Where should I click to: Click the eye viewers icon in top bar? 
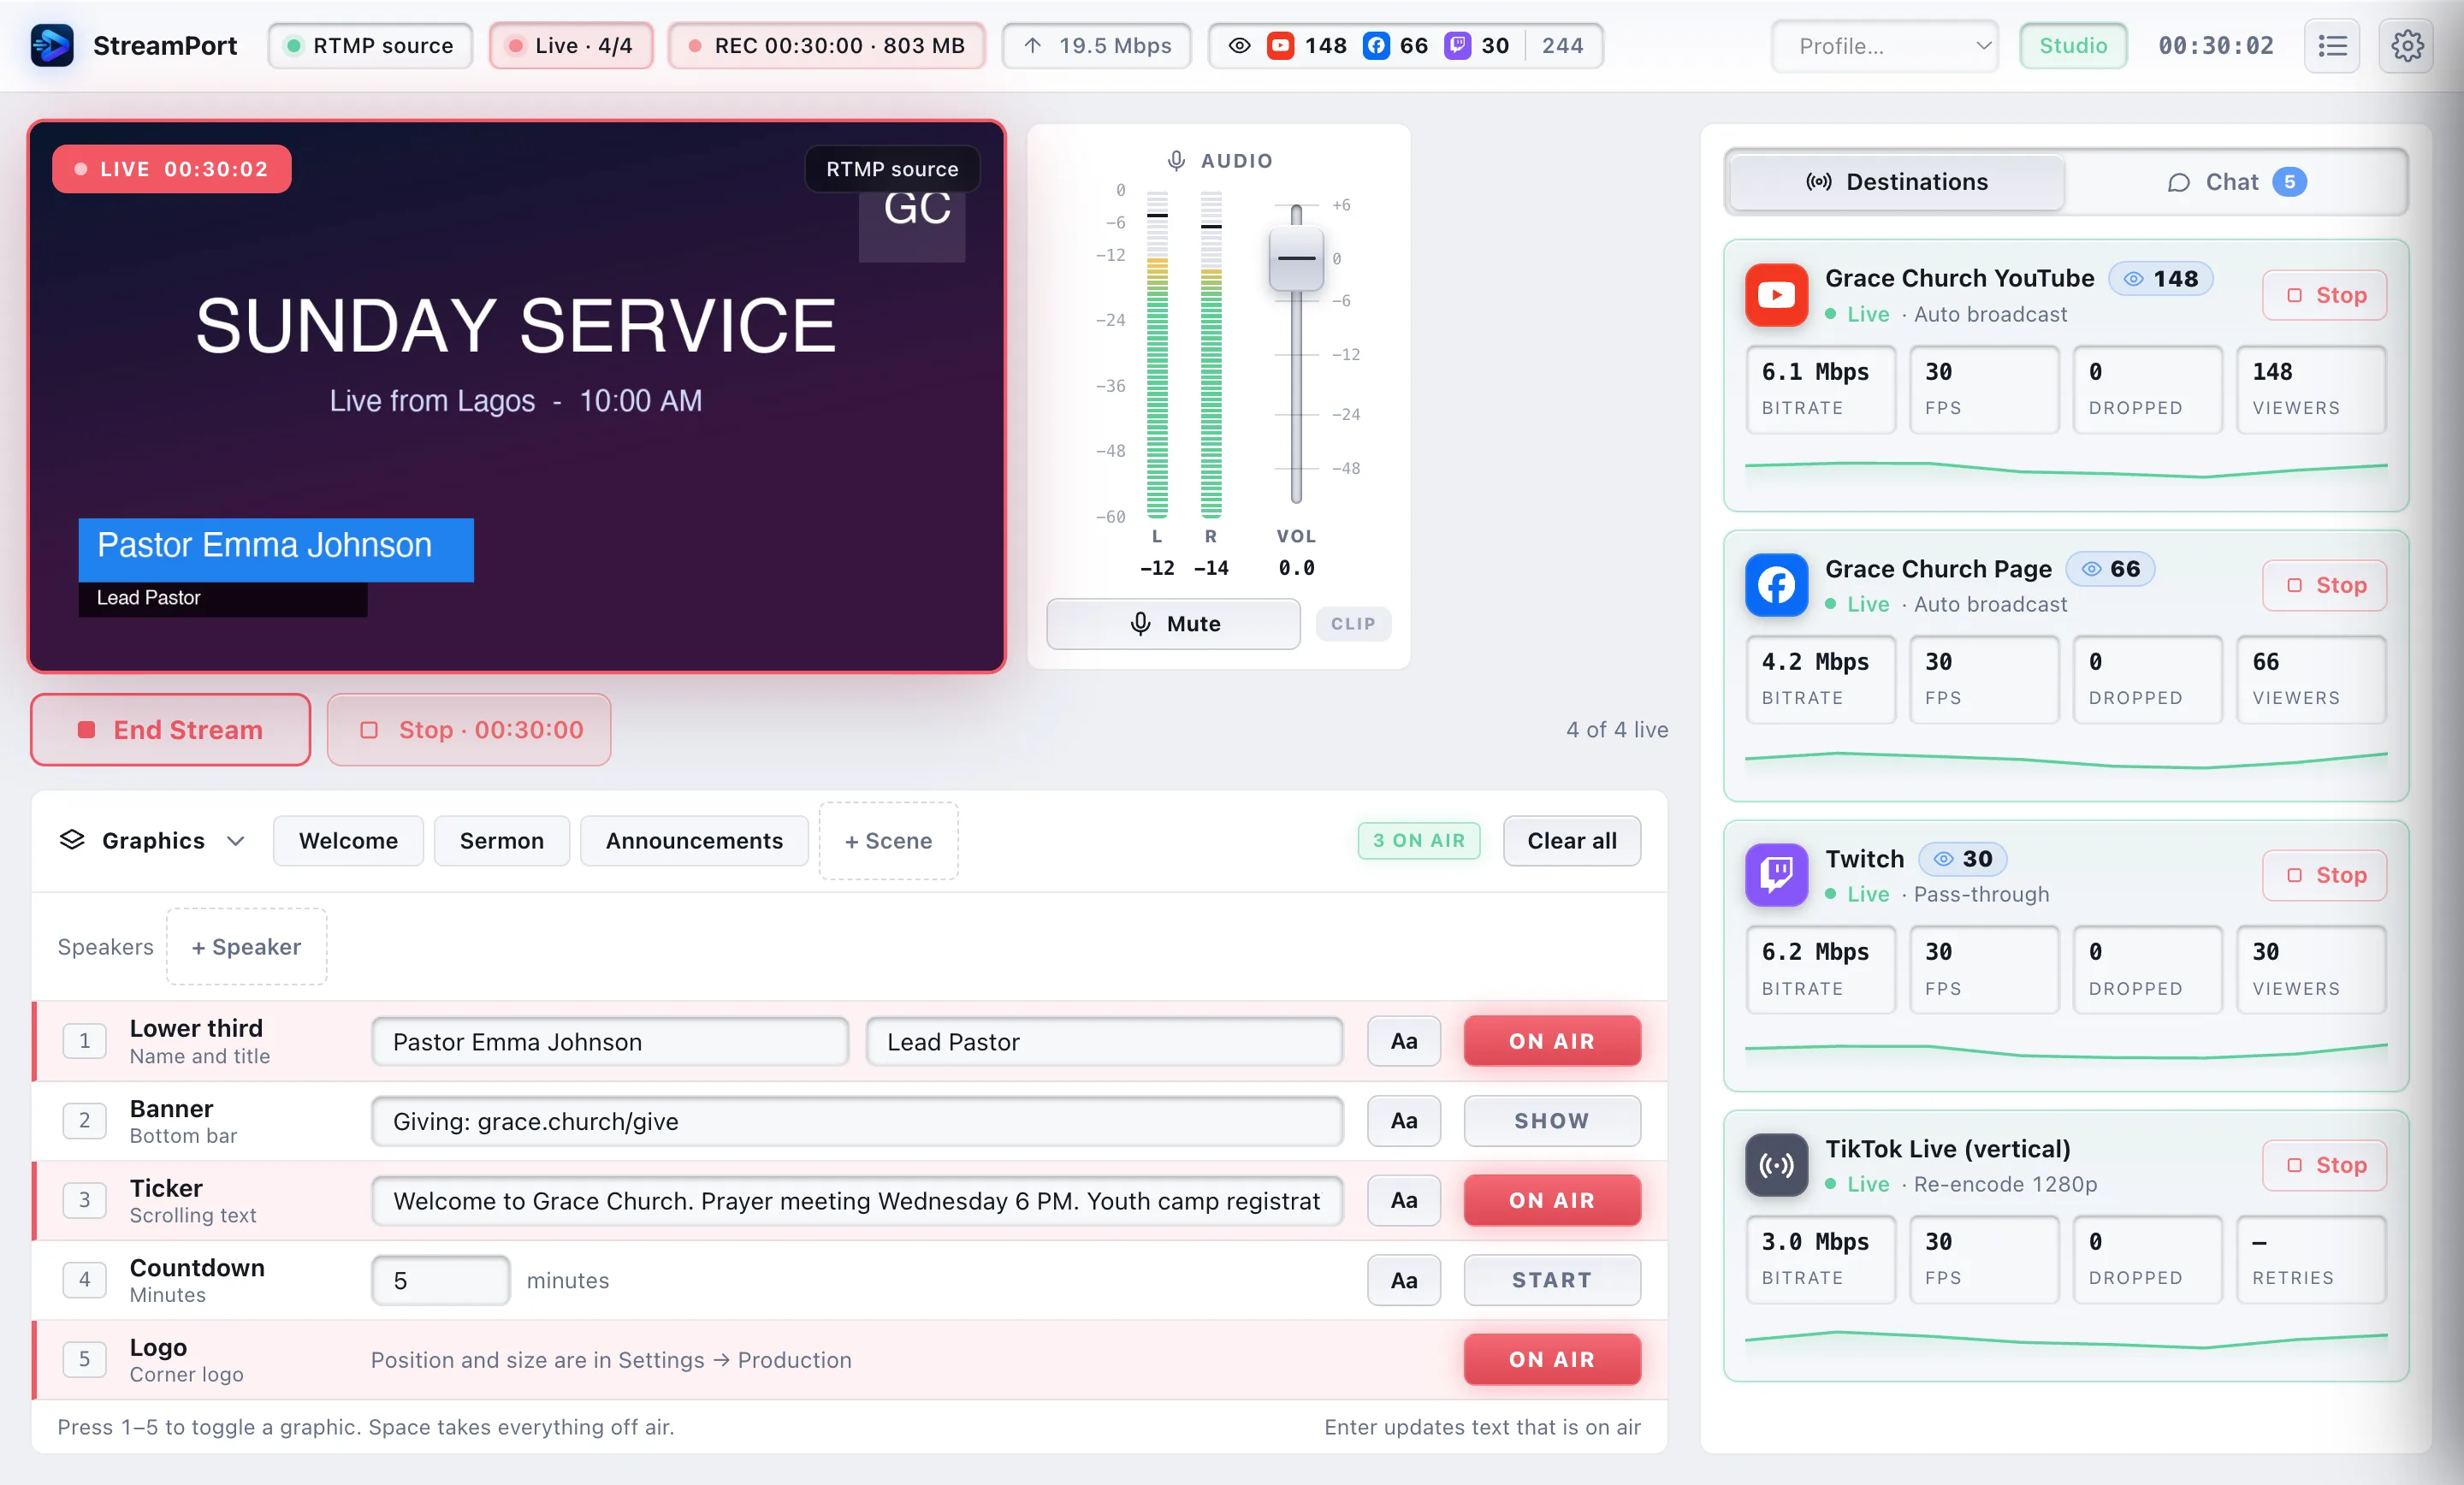click(x=1239, y=46)
